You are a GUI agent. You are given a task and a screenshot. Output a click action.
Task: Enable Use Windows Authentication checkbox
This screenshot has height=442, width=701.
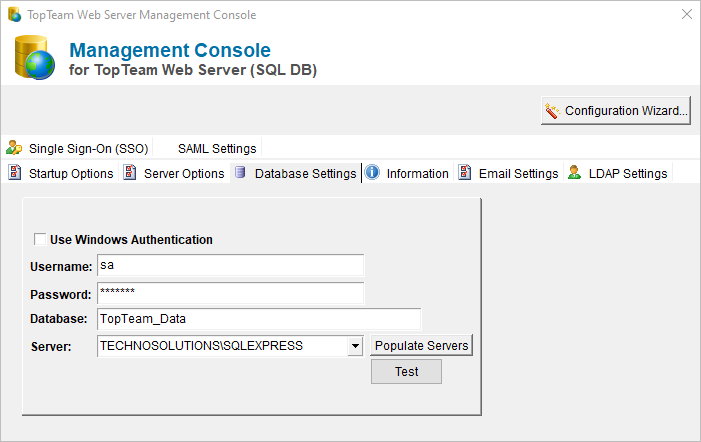click(40, 240)
